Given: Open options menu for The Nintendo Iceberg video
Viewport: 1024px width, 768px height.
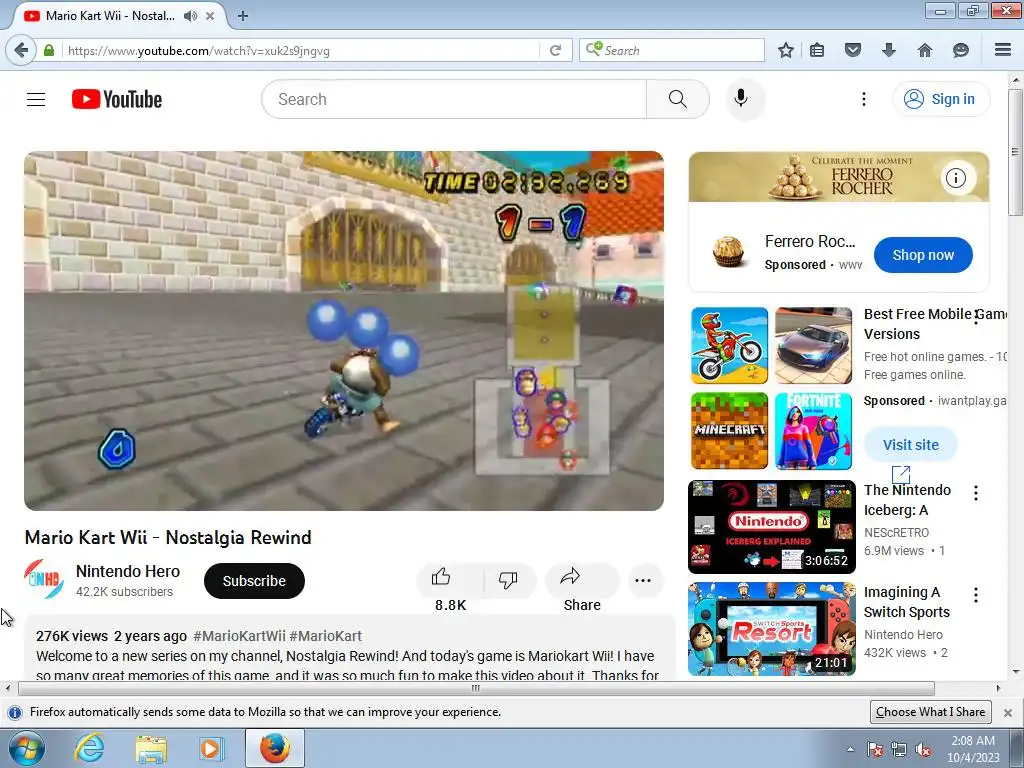Looking at the screenshot, I should 976,493.
